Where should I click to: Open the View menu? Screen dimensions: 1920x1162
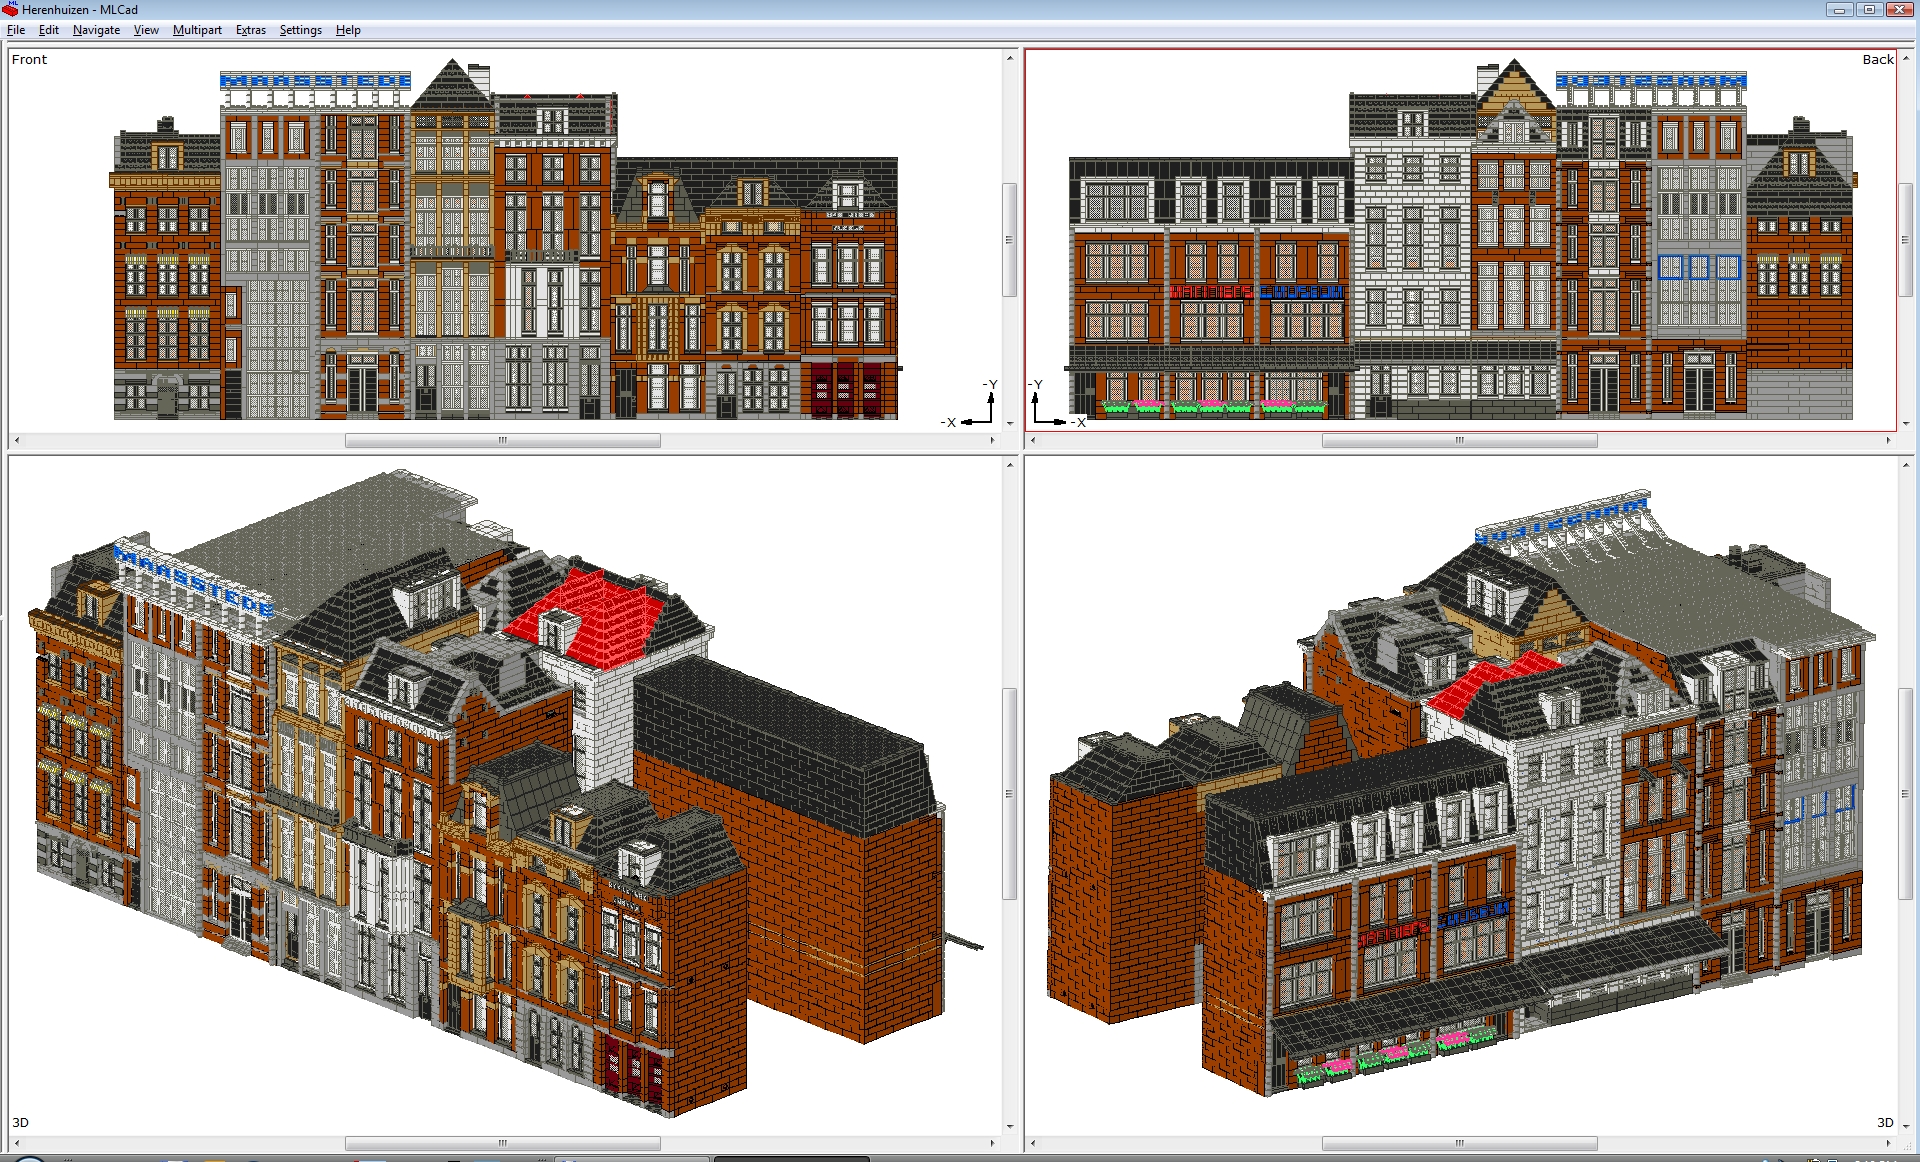(146, 30)
